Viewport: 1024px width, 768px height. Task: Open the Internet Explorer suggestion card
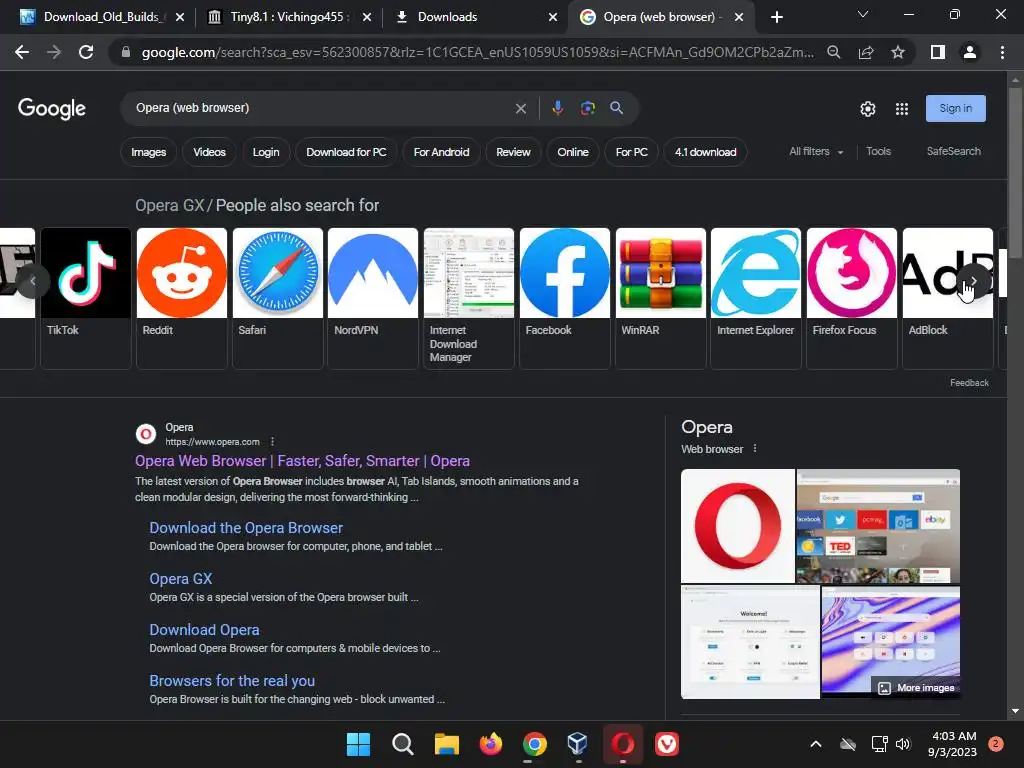click(x=756, y=298)
